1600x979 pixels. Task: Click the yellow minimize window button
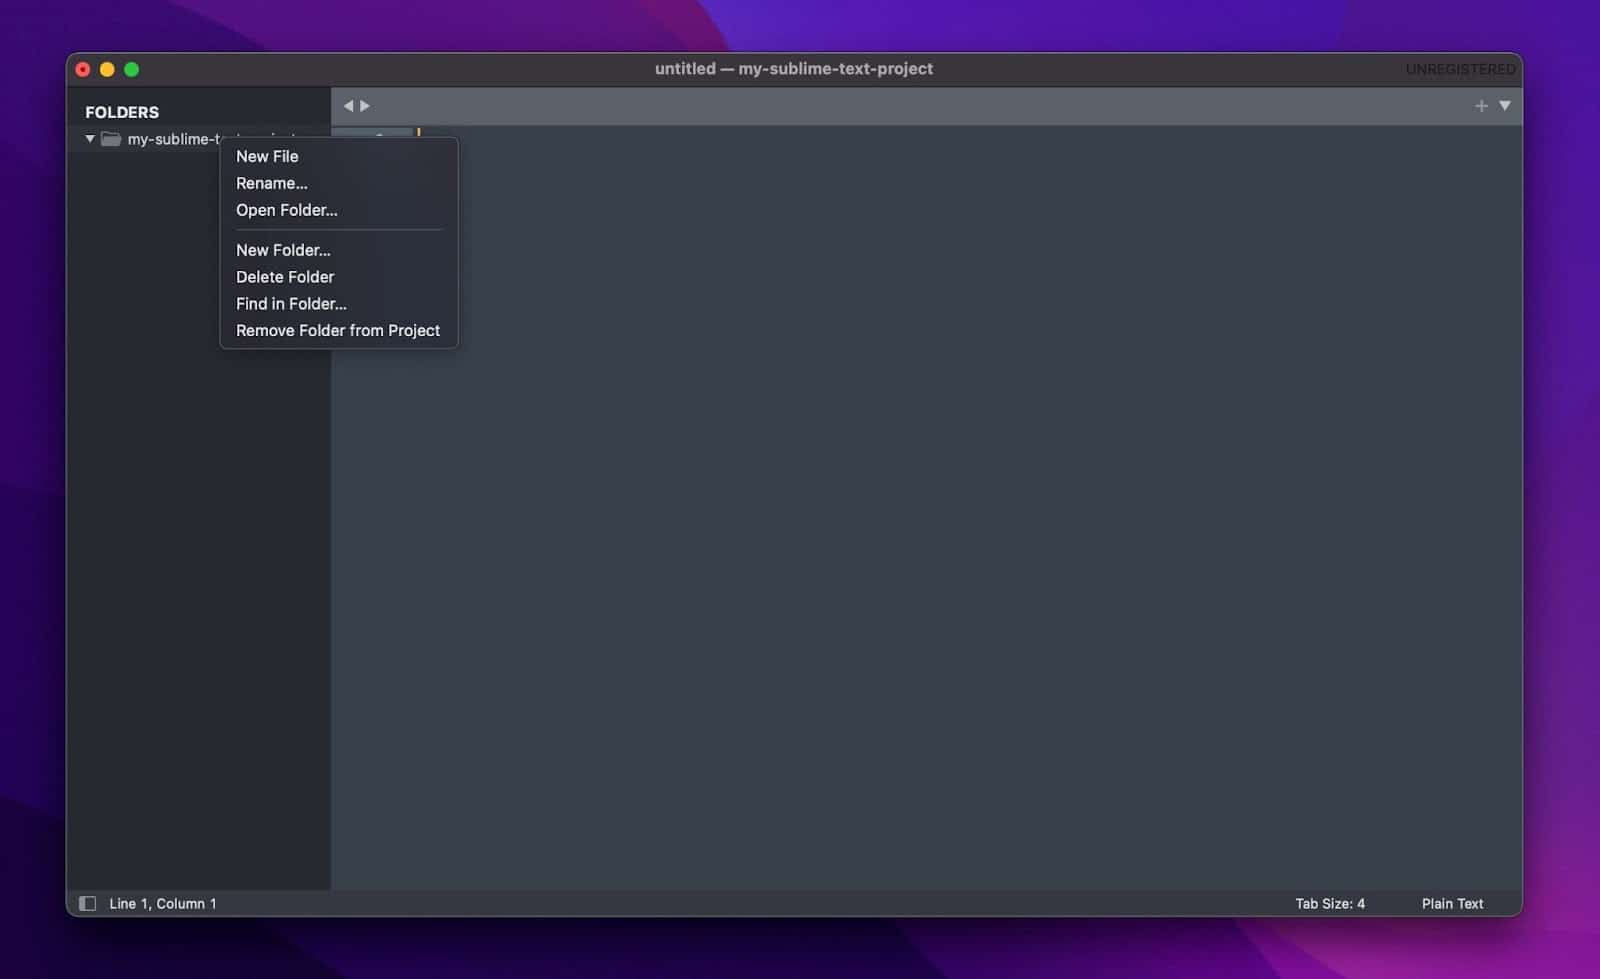coord(107,69)
